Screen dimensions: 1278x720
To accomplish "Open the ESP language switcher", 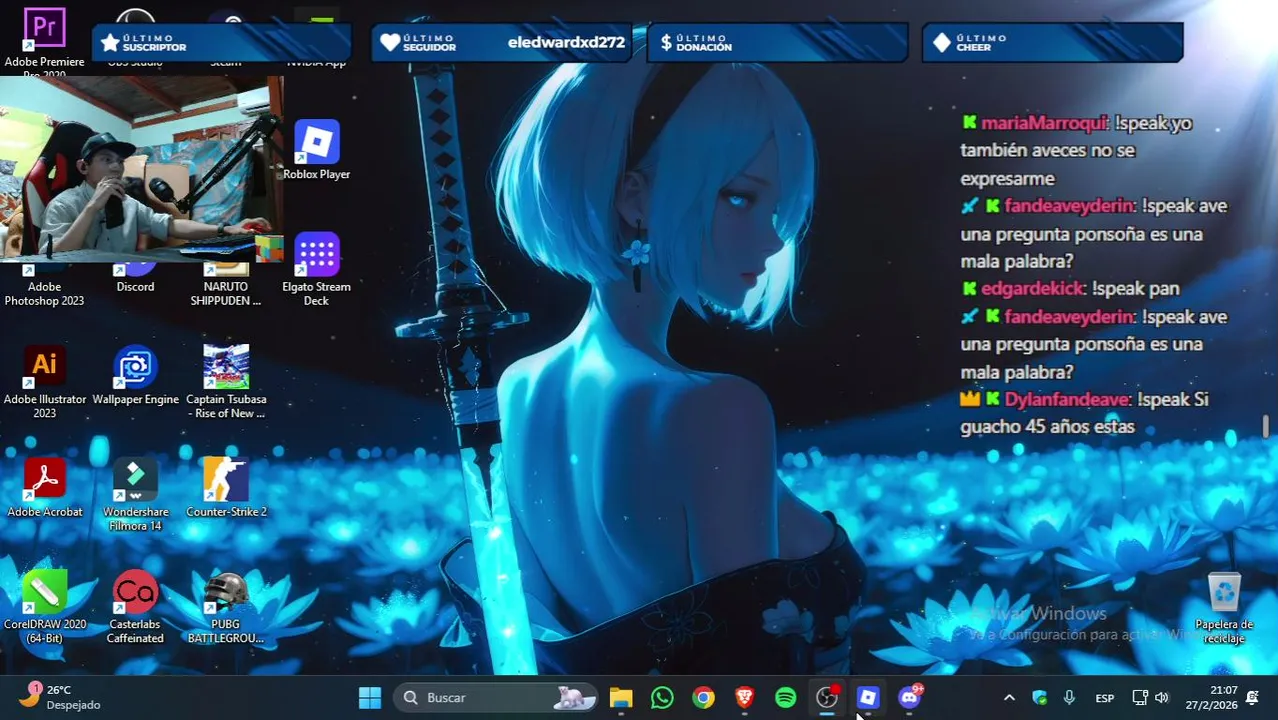I will [x=1105, y=697].
